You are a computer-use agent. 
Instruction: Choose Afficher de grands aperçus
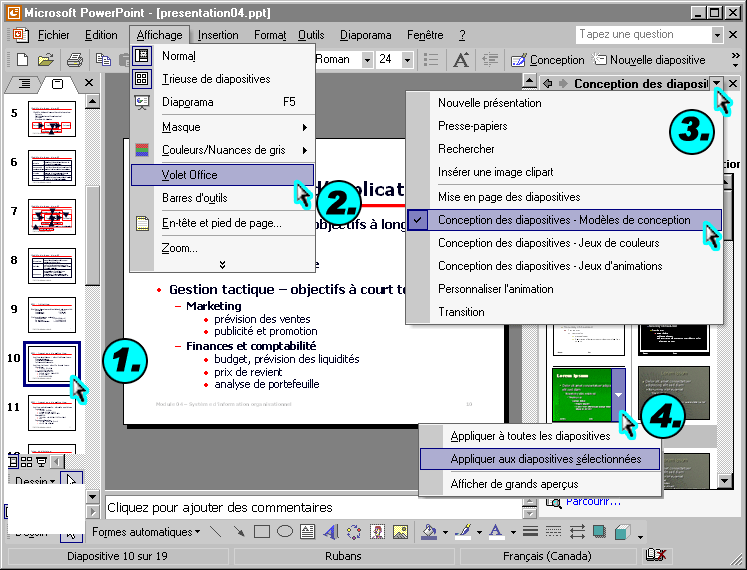540,484
